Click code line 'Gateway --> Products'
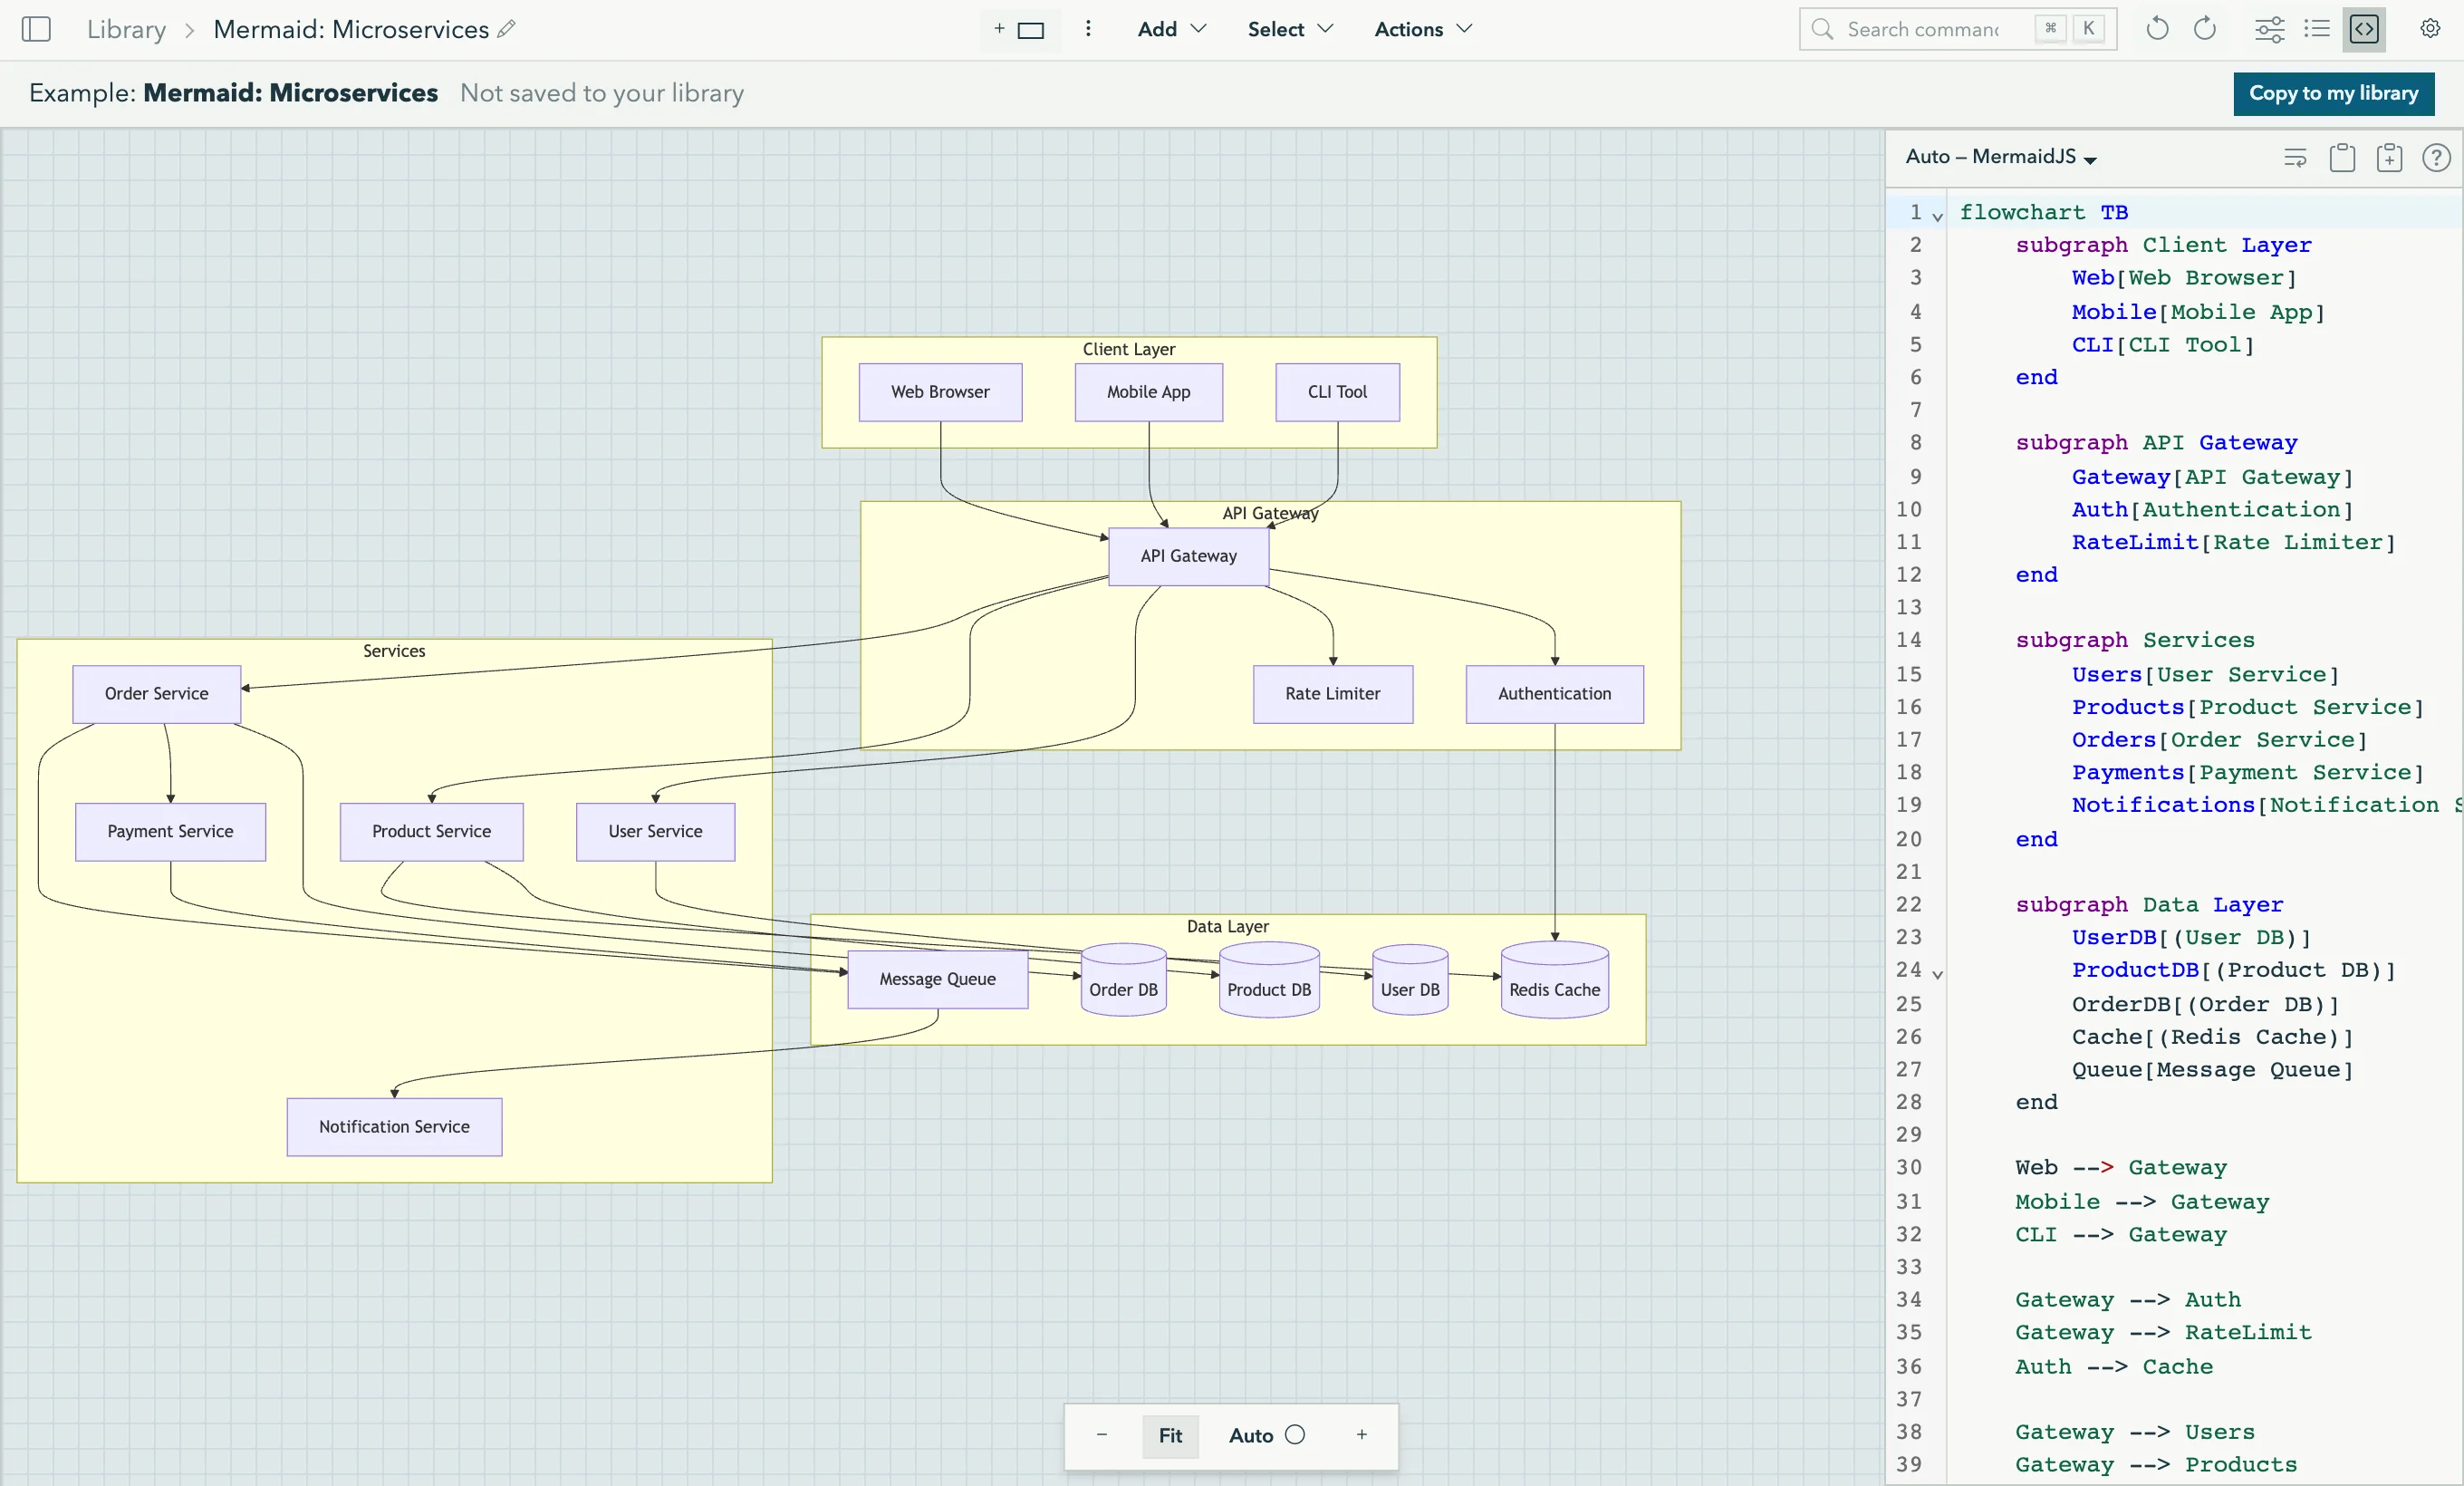 pyautogui.click(x=2155, y=1465)
